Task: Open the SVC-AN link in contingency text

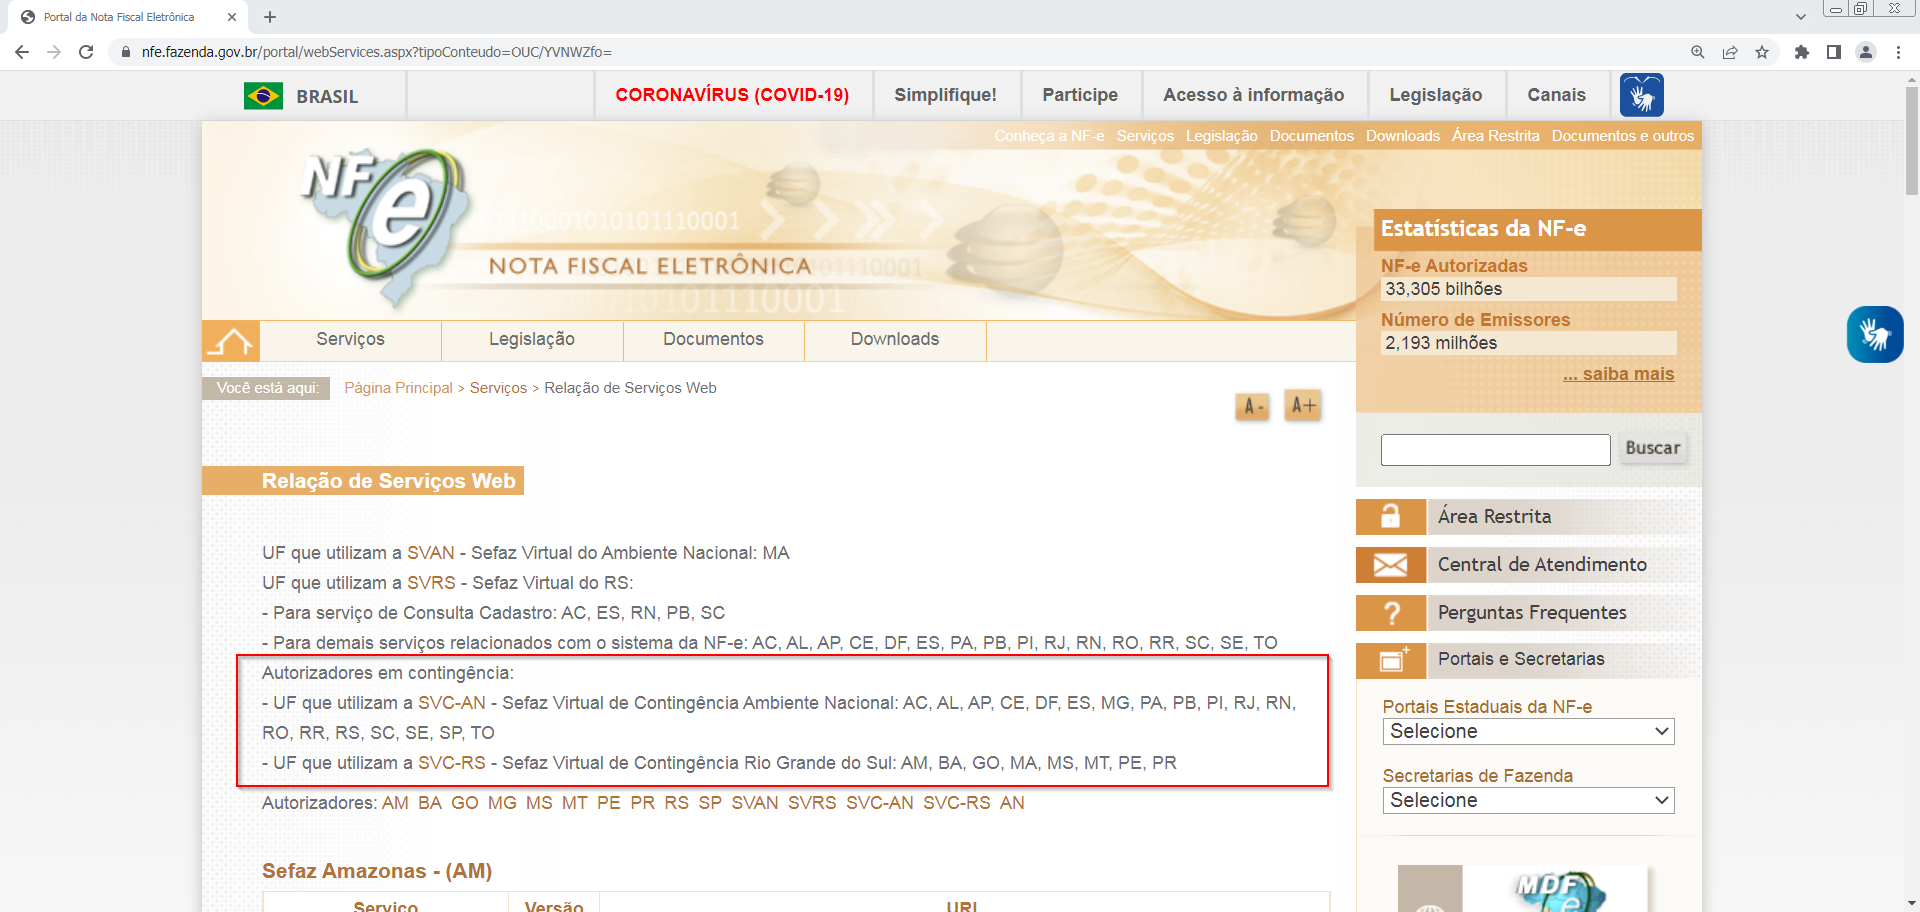Action: (452, 703)
